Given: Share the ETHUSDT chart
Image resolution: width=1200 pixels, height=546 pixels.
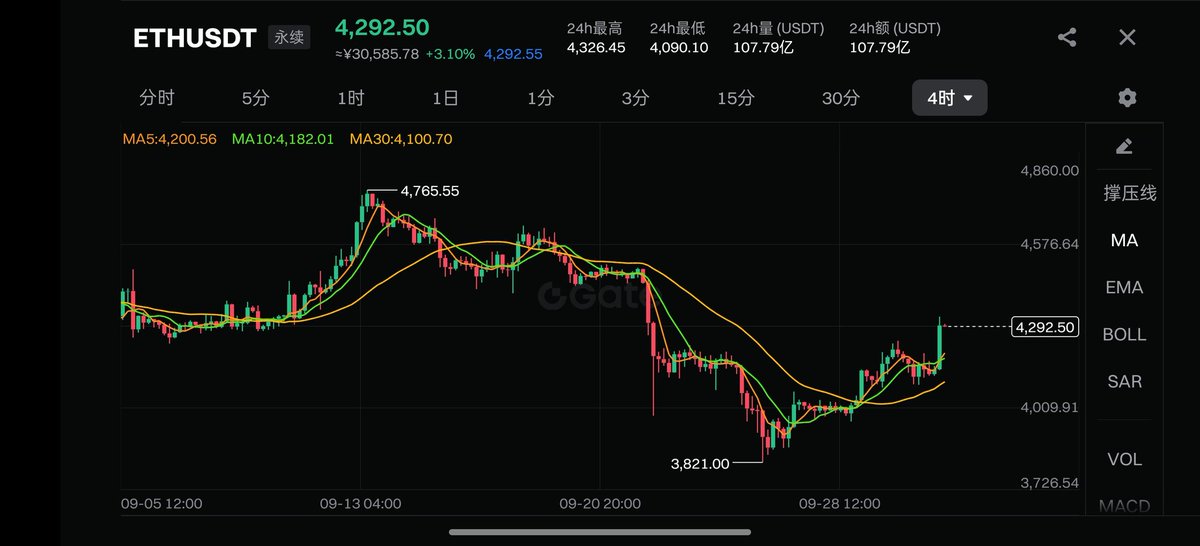Looking at the screenshot, I should click(x=1067, y=38).
